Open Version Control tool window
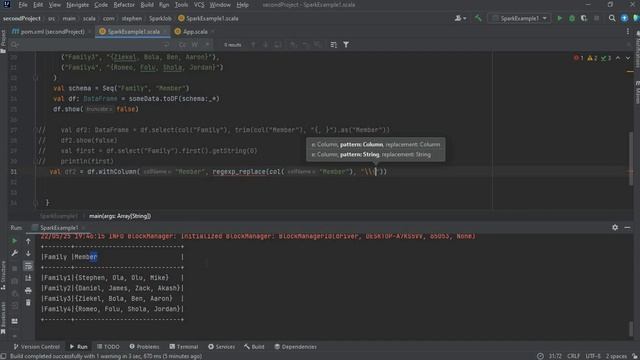The image size is (640, 360). click(x=37, y=347)
